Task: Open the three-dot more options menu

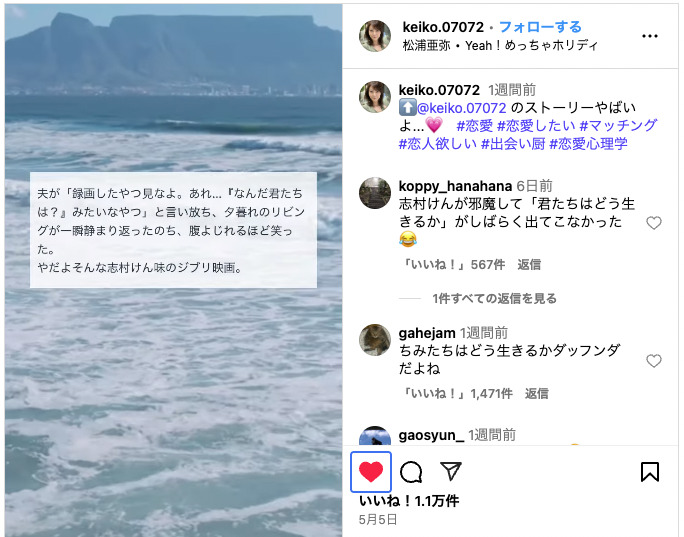Action: [x=650, y=36]
